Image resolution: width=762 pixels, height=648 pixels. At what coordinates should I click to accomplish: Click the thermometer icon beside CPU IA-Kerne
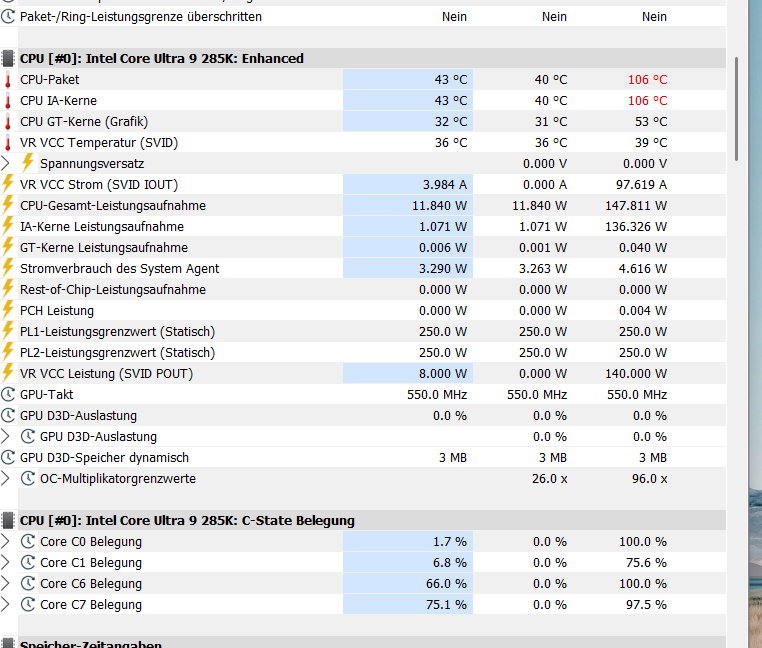click(x=8, y=101)
